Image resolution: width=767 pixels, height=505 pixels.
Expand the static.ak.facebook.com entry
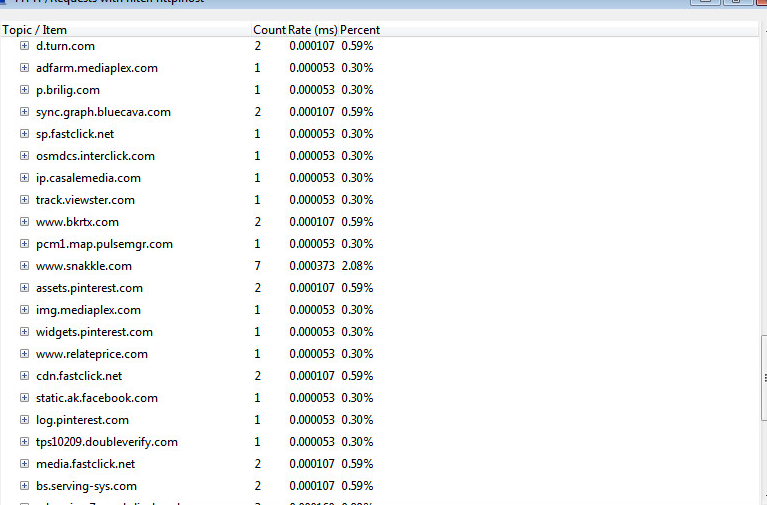pos(25,398)
